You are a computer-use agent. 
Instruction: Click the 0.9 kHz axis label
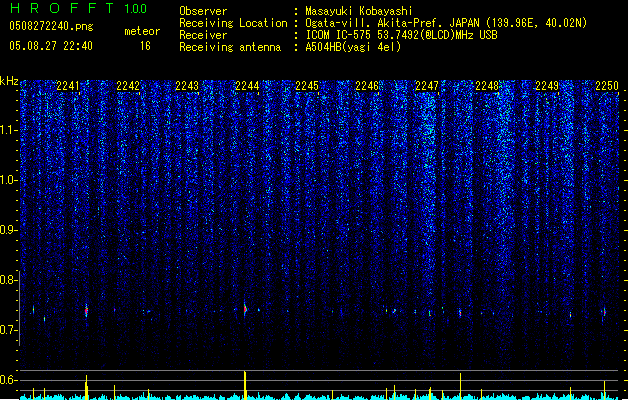pos(8,230)
